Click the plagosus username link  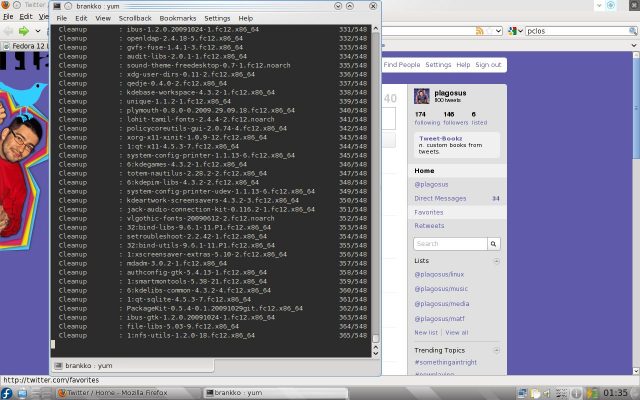click(x=450, y=93)
